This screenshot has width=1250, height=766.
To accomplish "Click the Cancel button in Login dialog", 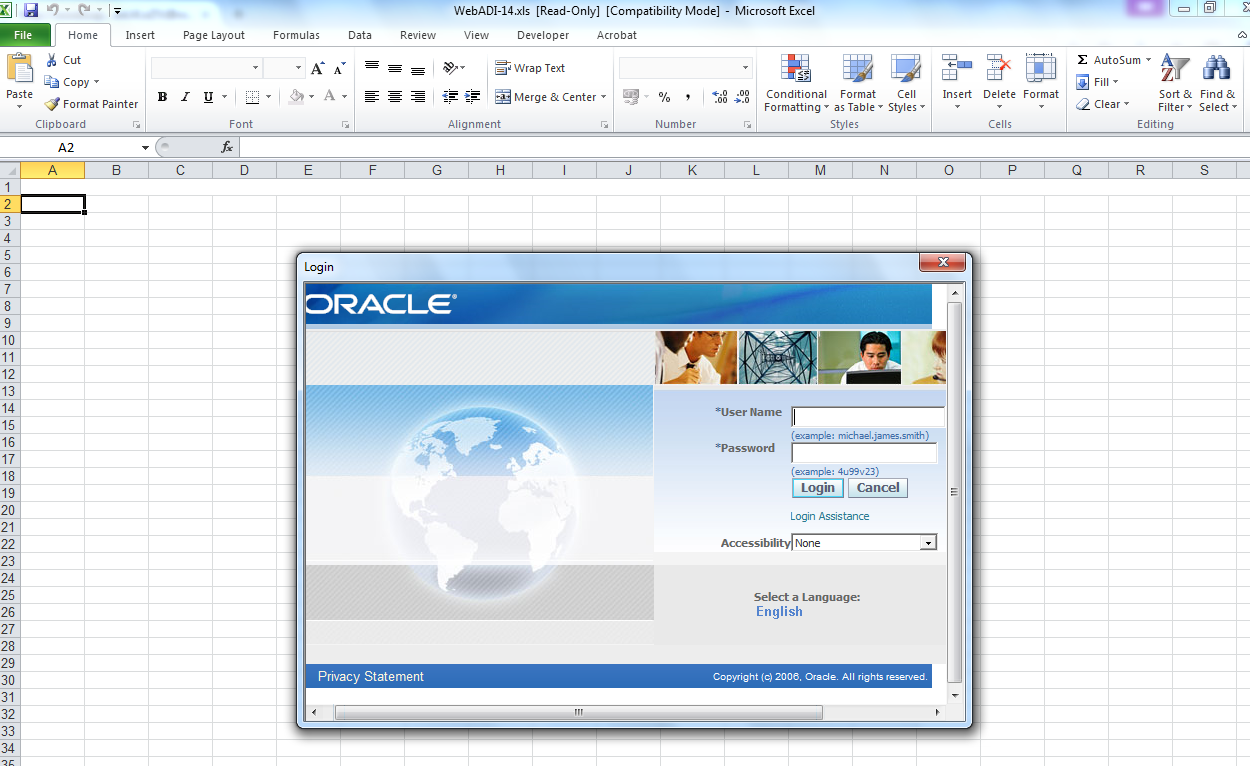I will [x=878, y=488].
